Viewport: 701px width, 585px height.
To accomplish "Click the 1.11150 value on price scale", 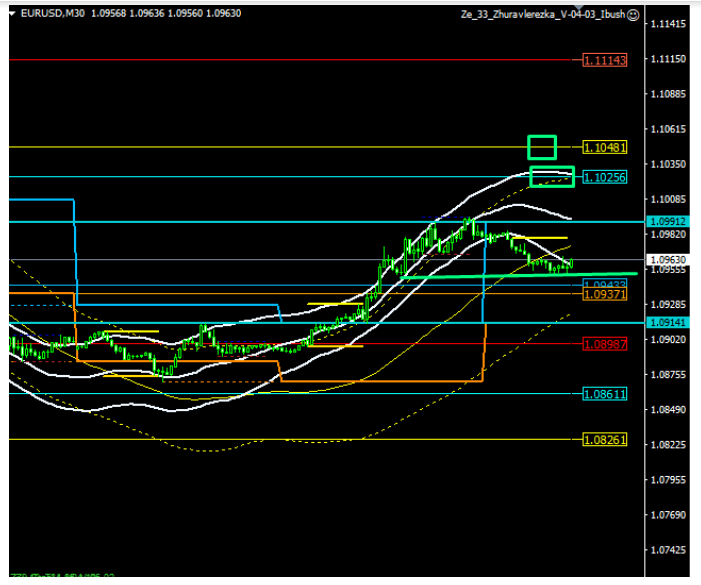I will pyautogui.click(x=668, y=59).
